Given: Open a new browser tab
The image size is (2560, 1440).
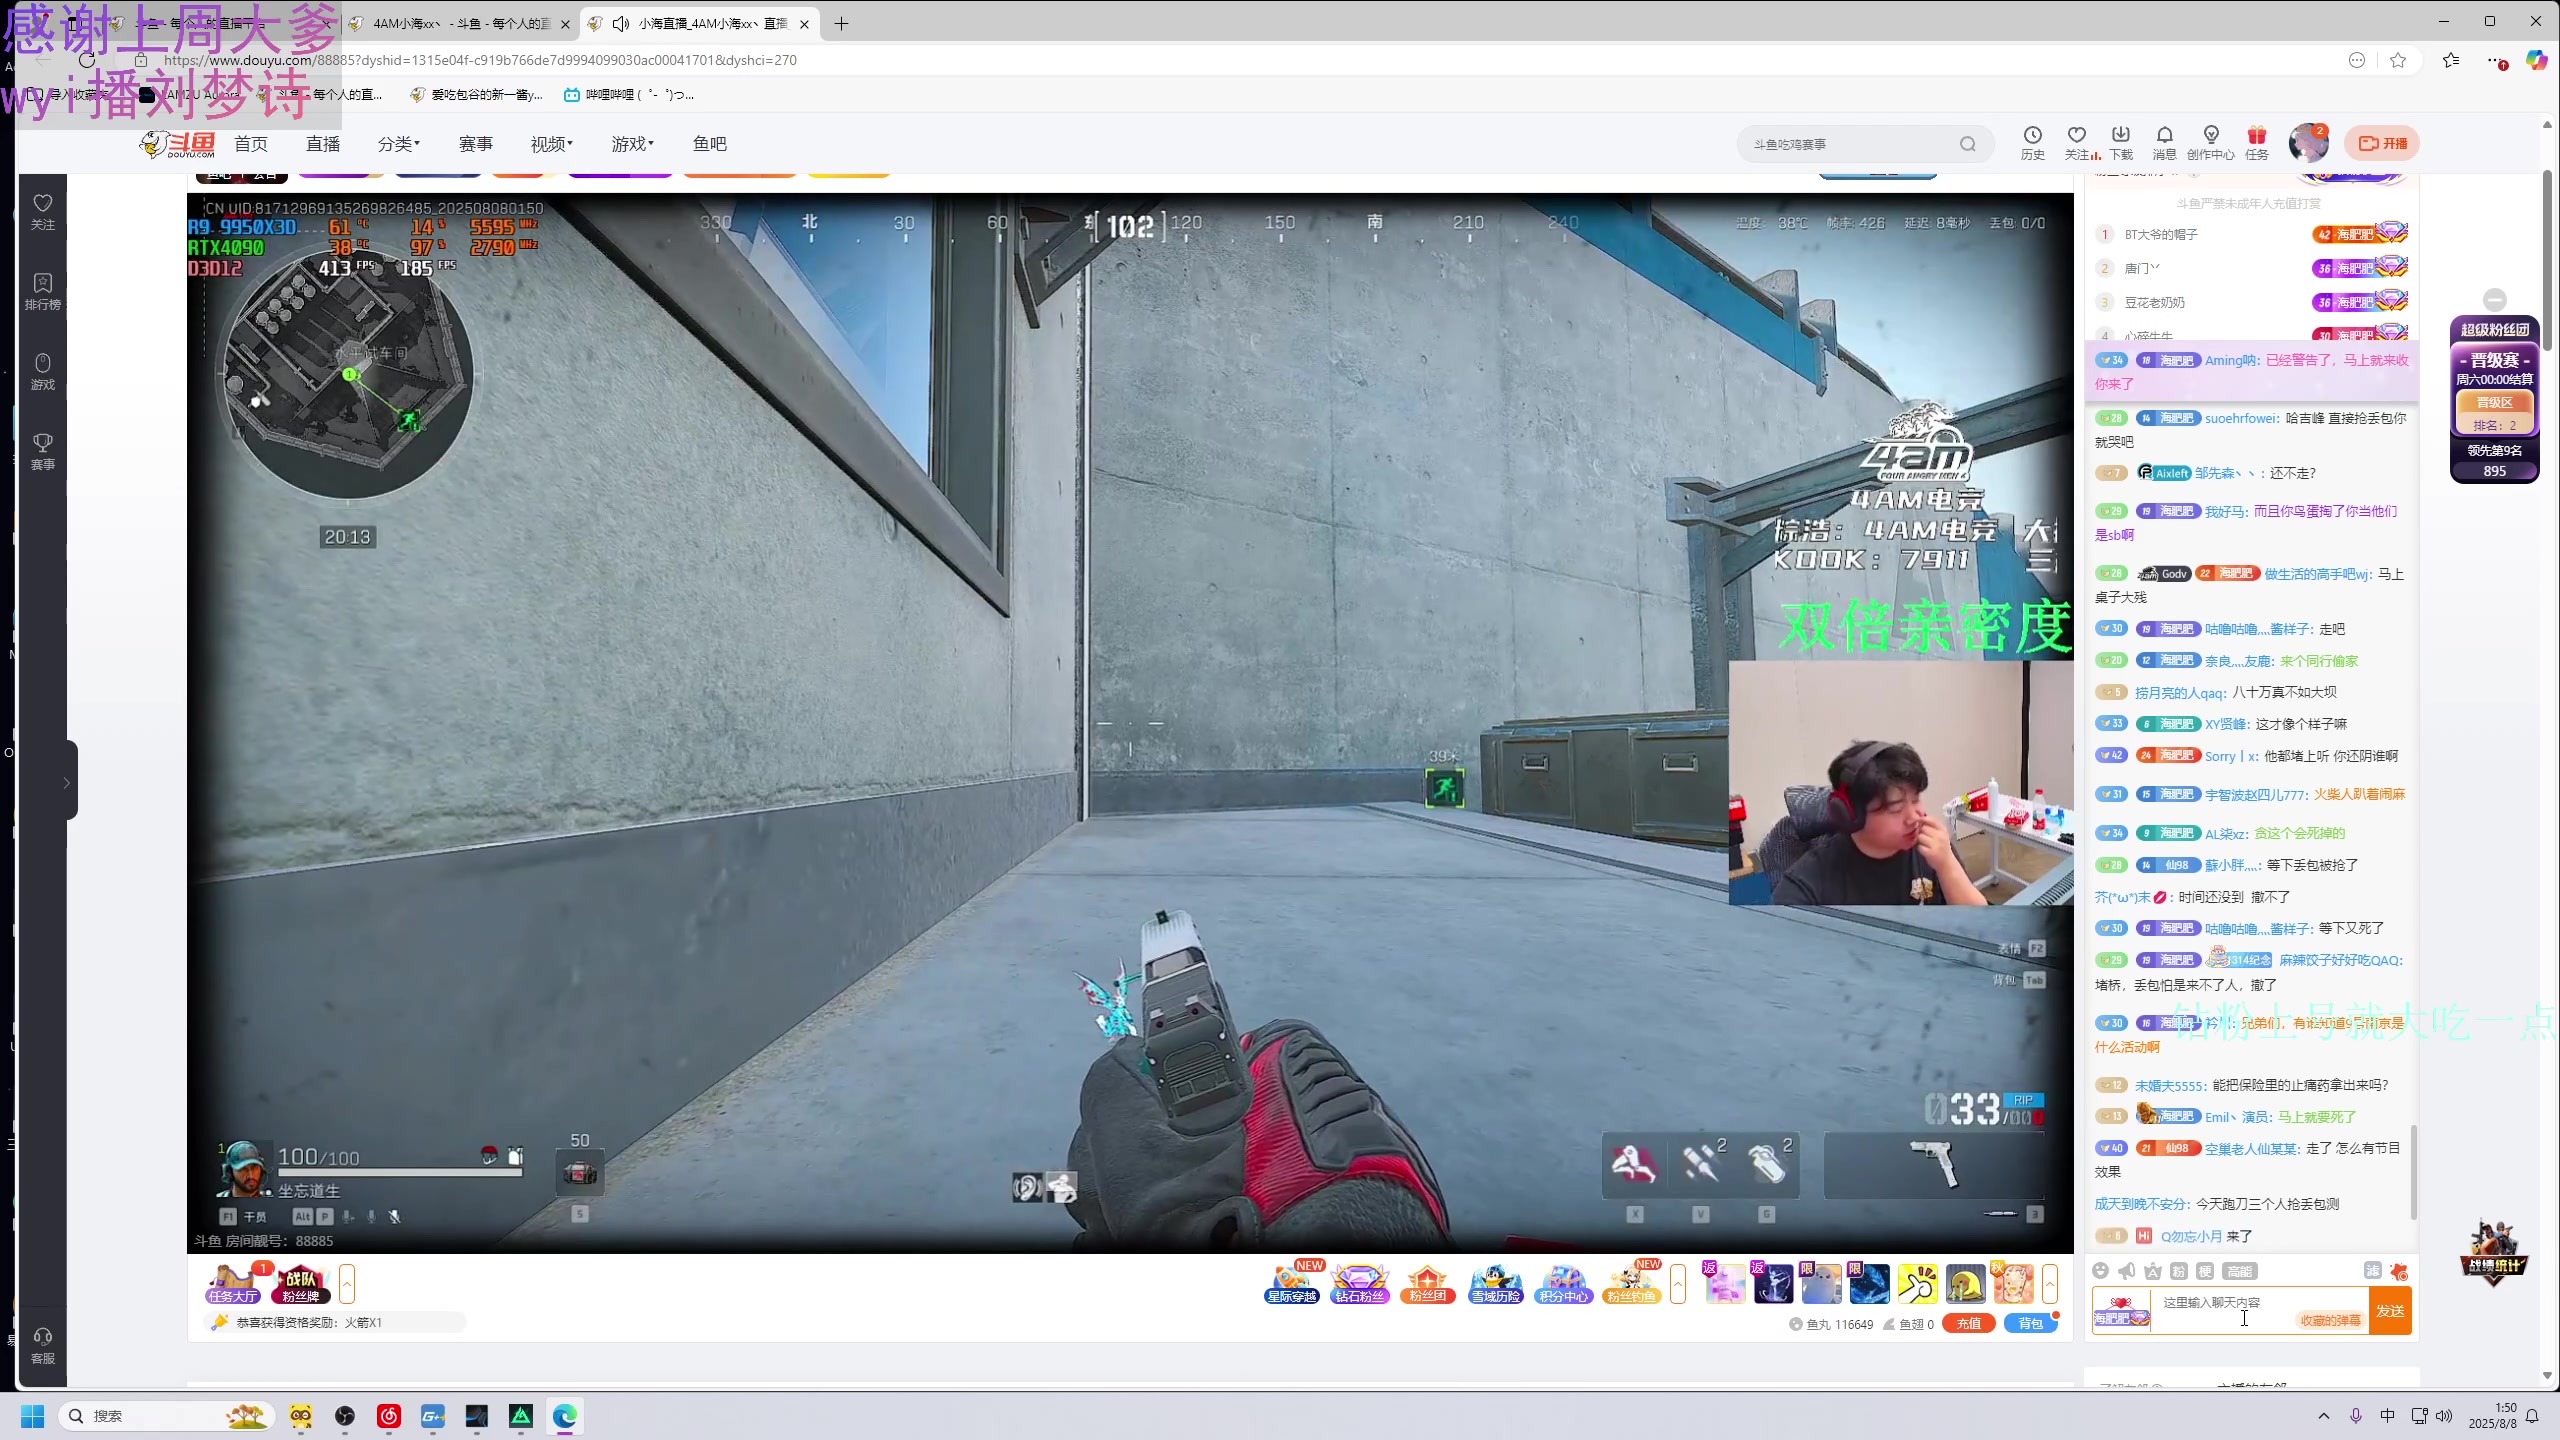Looking at the screenshot, I should point(842,23).
